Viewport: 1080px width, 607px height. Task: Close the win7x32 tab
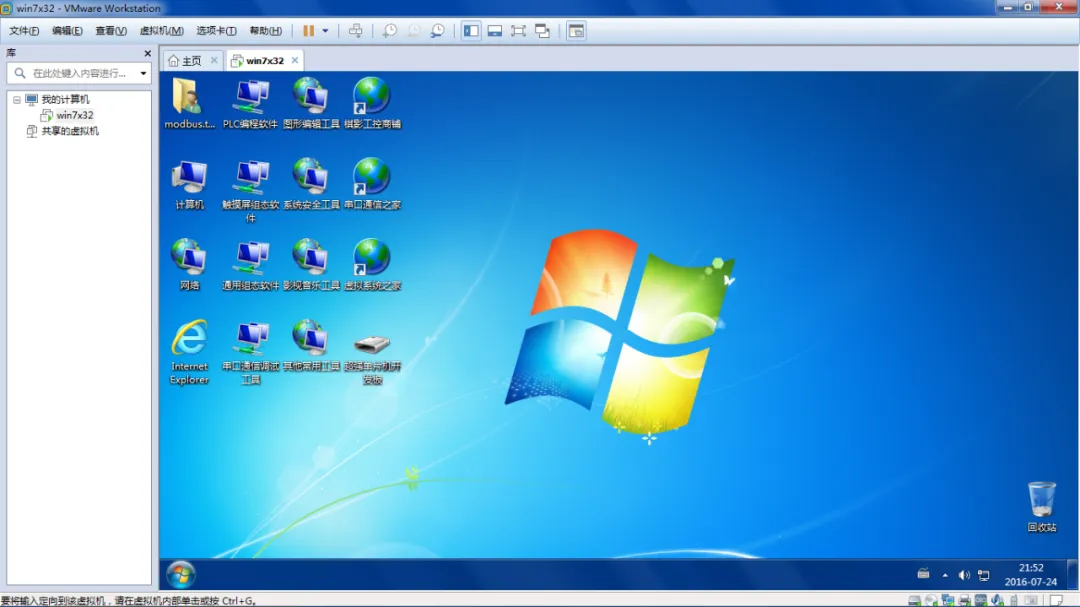pos(295,61)
